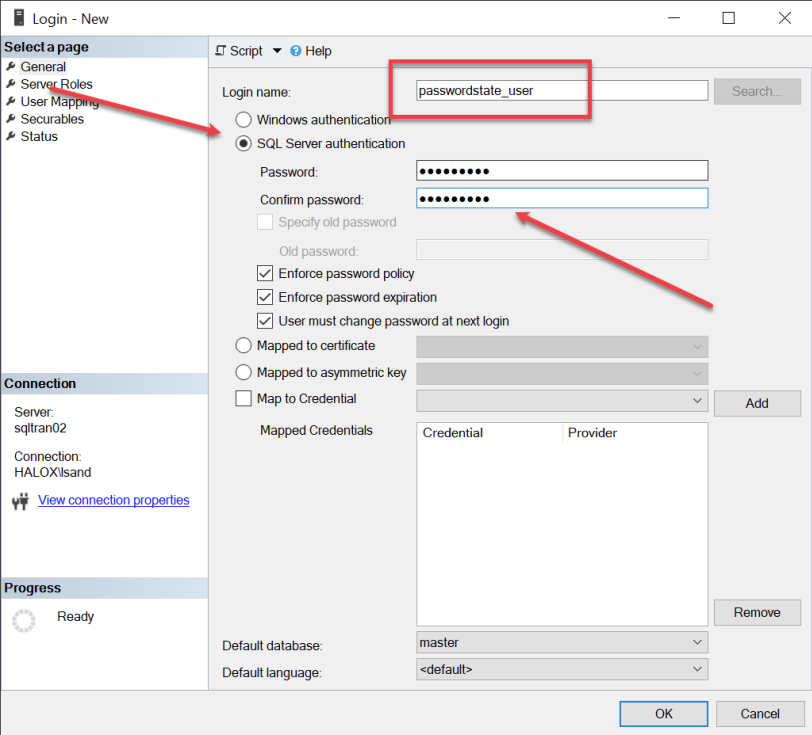Uncheck Enforce password expiration
This screenshot has width=812, height=735.
(x=265, y=297)
